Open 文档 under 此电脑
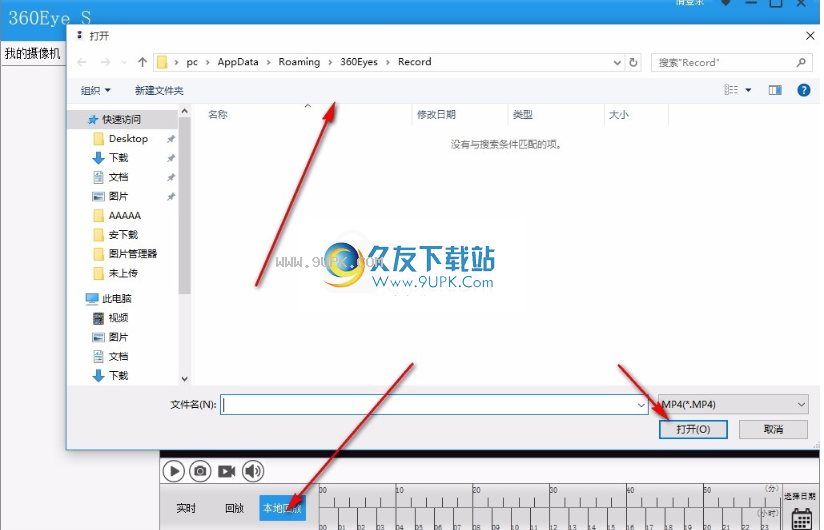 click(x=119, y=356)
